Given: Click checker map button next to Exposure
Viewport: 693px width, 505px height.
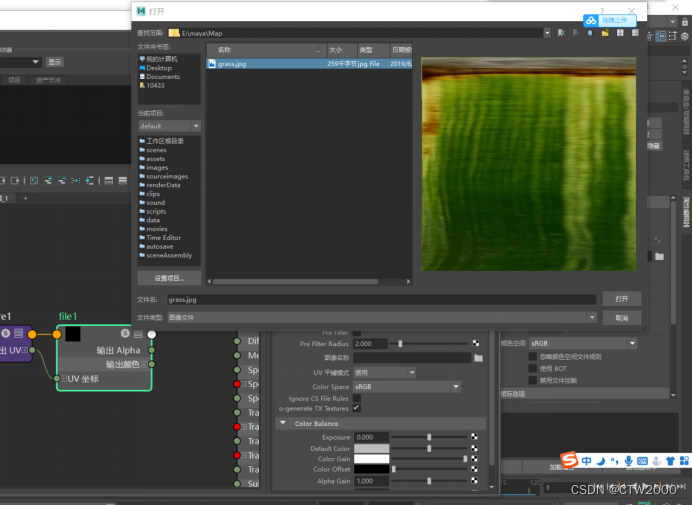Looking at the screenshot, I should point(474,437).
